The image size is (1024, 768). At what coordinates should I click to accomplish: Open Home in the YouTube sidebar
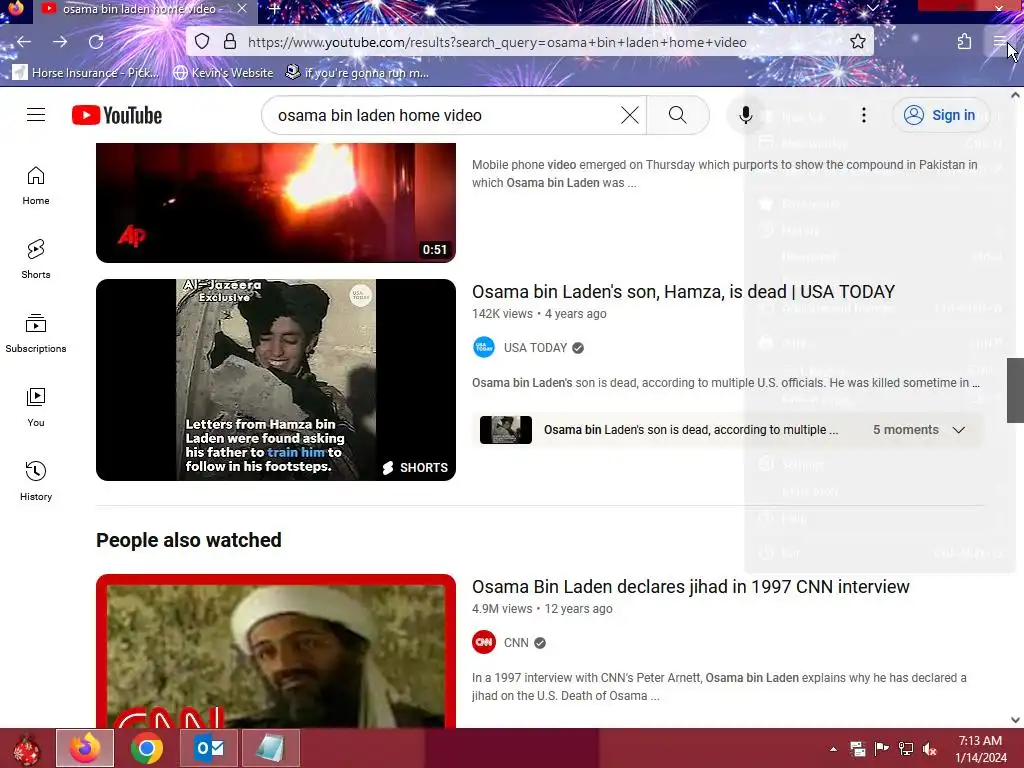(x=36, y=185)
